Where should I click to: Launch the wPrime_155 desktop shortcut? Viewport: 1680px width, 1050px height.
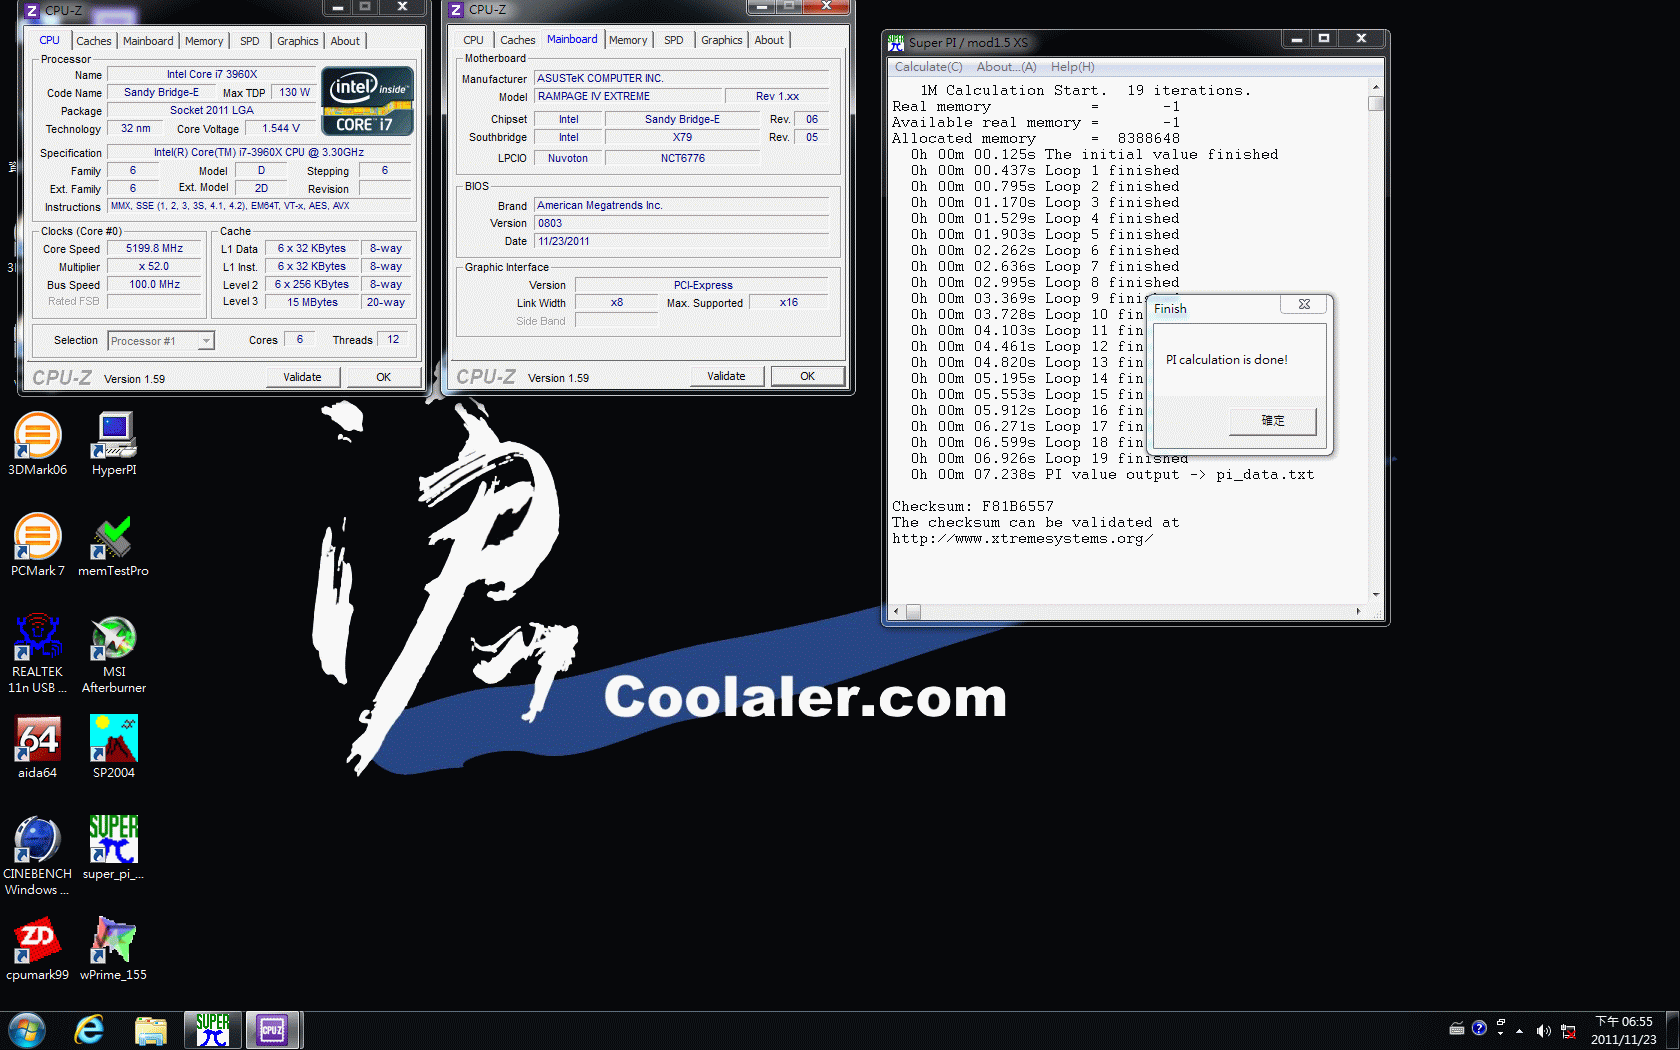click(113, 948)
